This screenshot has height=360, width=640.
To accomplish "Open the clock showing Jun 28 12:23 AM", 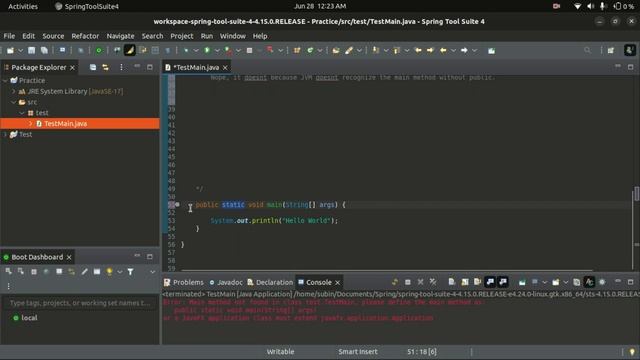I will pyautogui.click(x=320, y=6).
